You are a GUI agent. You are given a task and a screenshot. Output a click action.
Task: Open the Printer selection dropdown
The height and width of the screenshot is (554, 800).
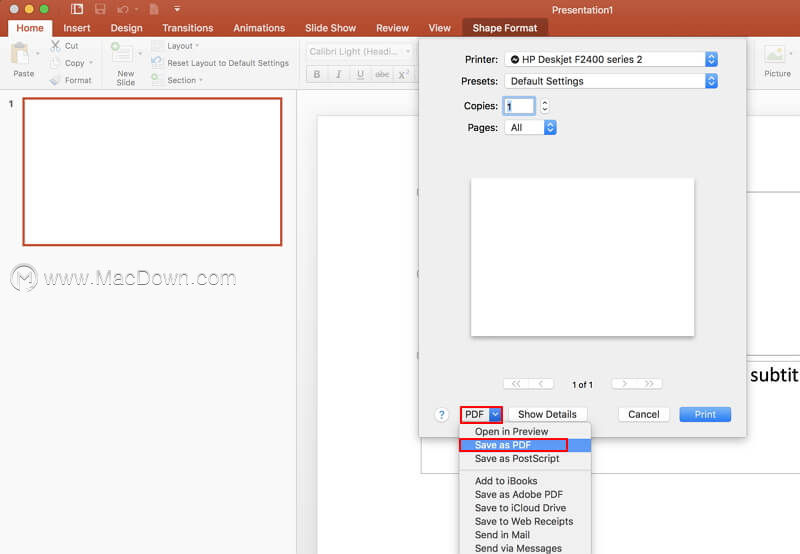pyautogui.click(x=611, y=59)
